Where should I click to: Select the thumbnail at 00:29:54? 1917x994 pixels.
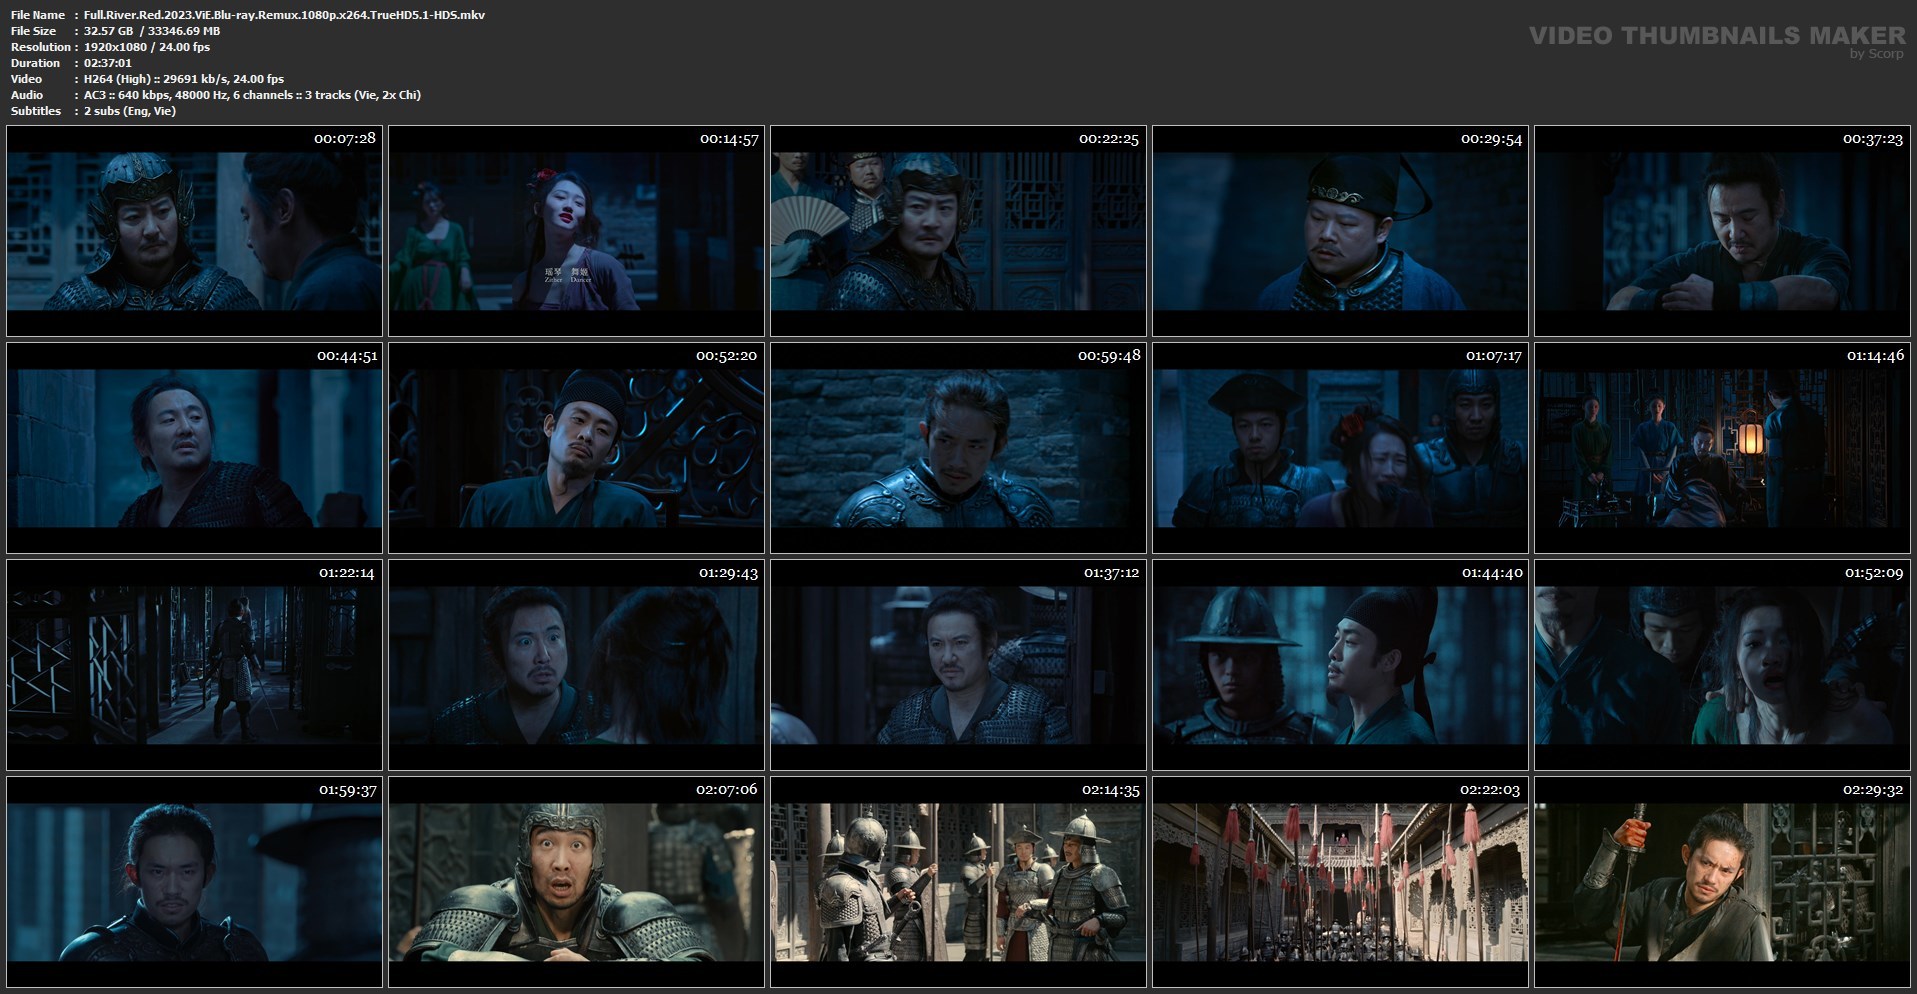(1340, 231)
